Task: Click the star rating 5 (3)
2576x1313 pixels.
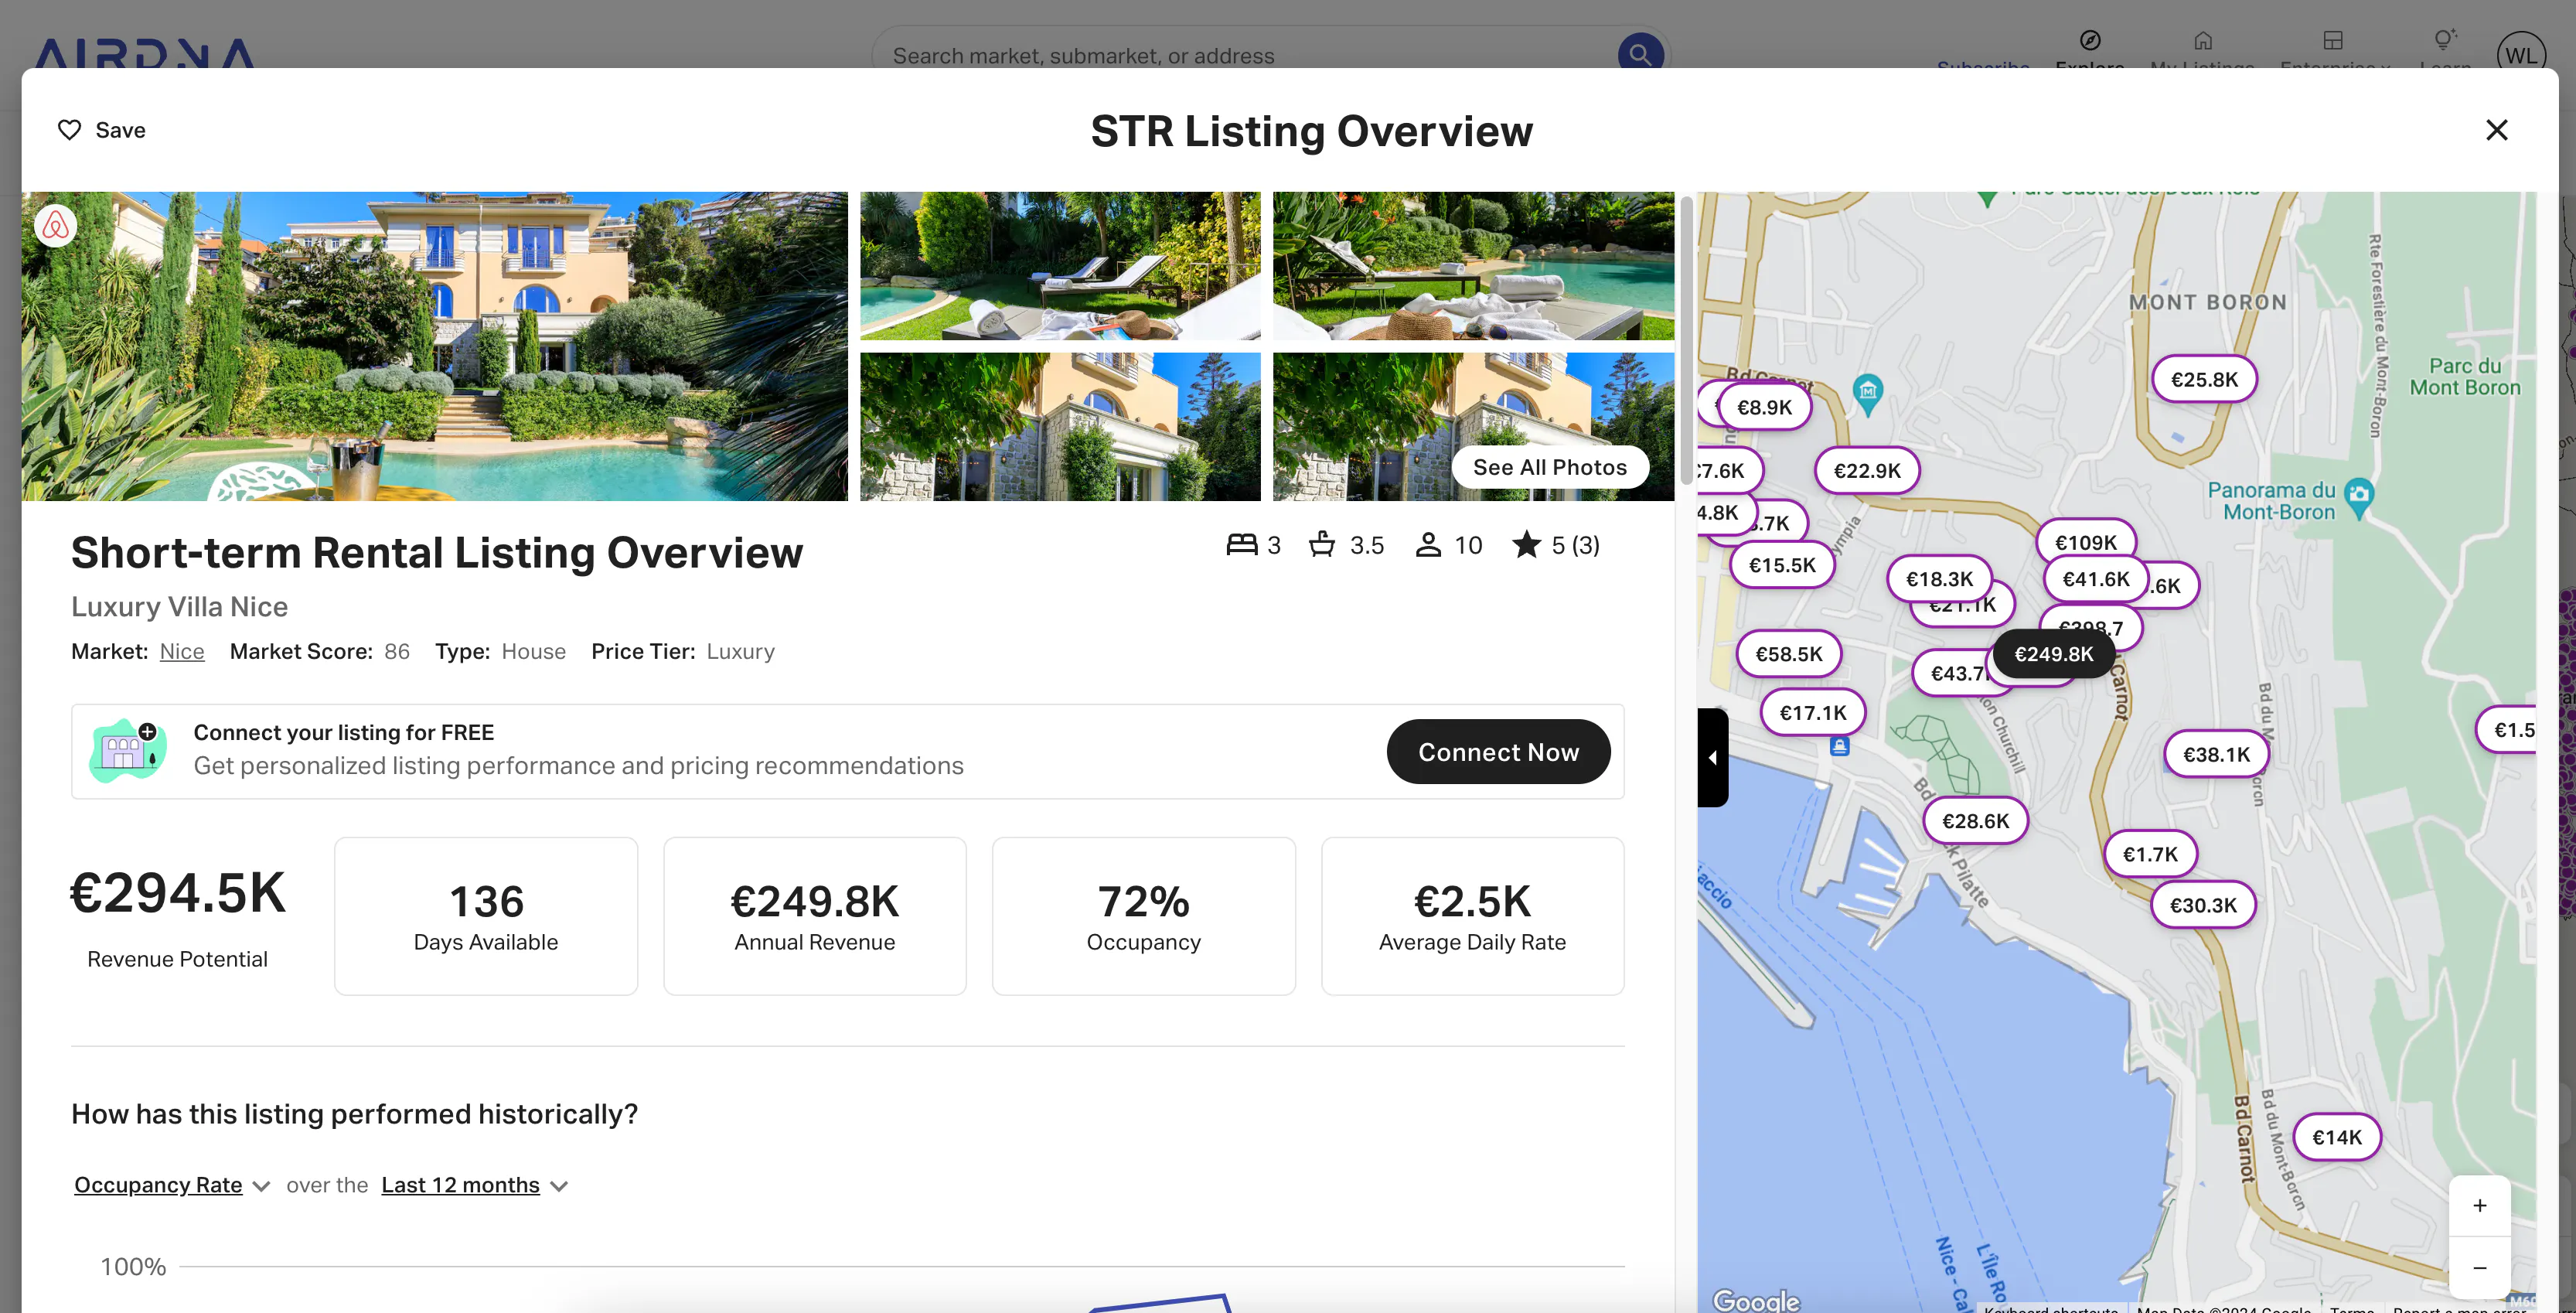Action: [1556, 545]
